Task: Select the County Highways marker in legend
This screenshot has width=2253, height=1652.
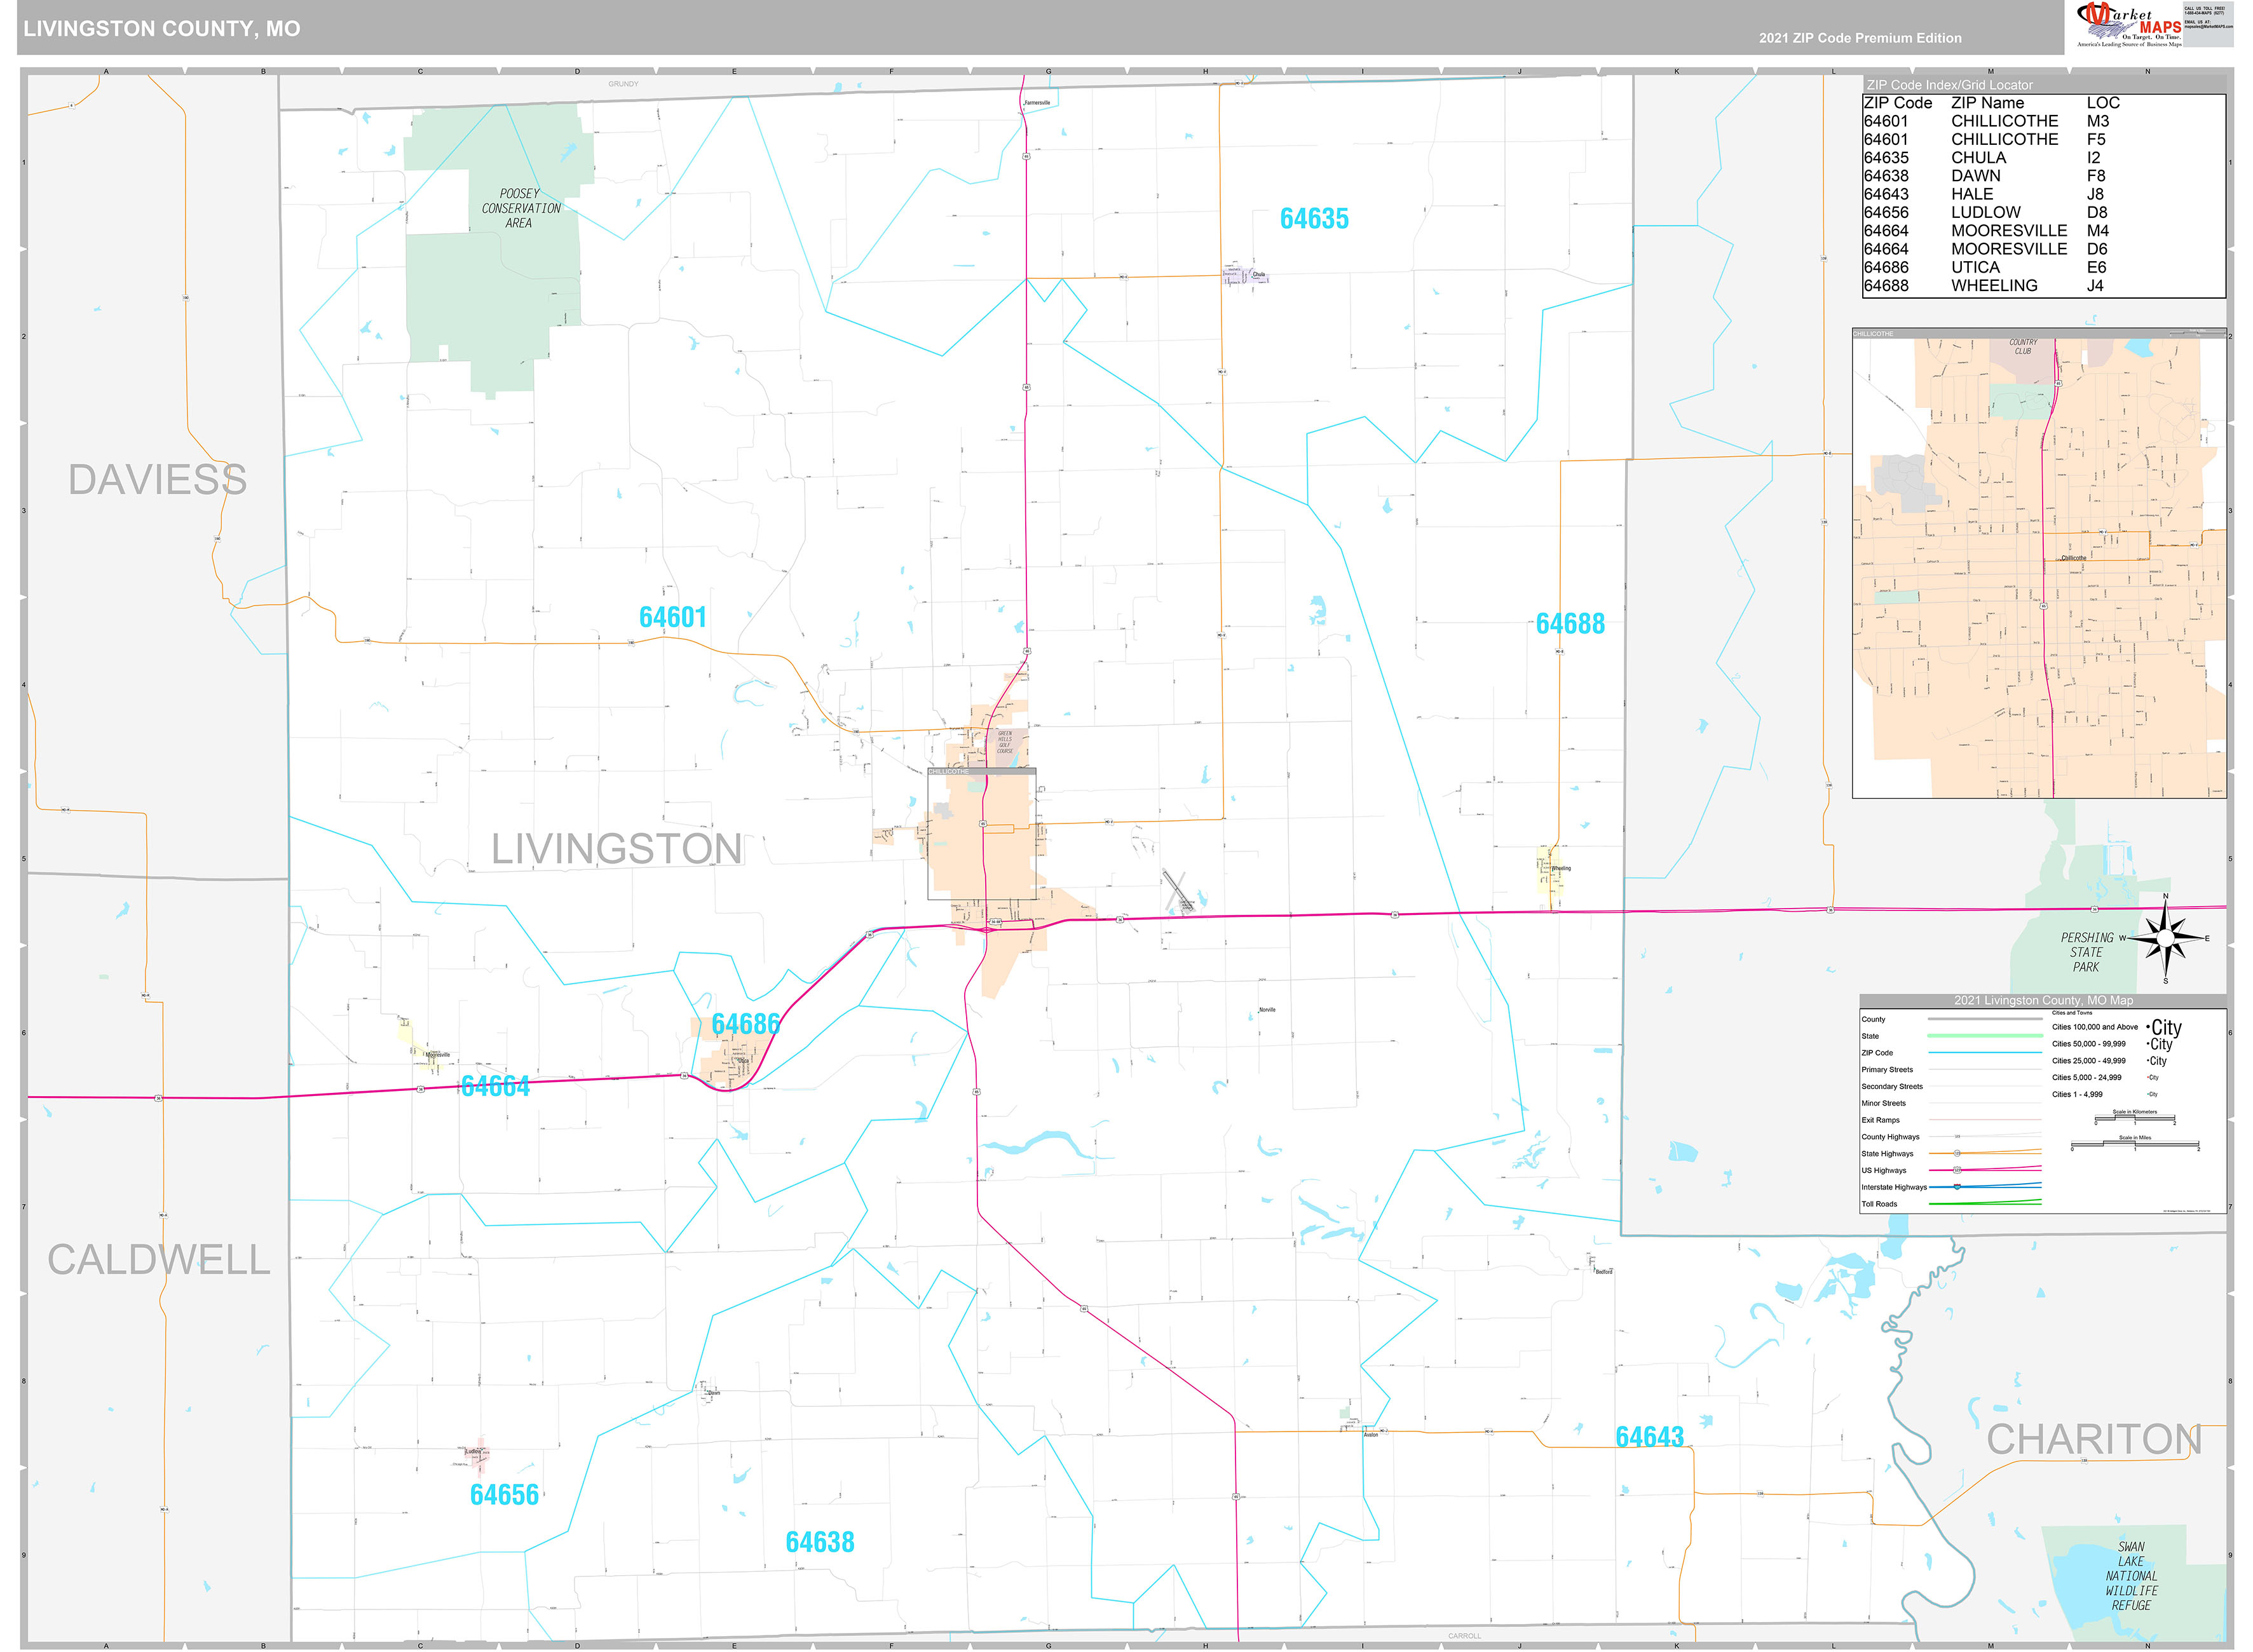Action: pos(1958,1137)
